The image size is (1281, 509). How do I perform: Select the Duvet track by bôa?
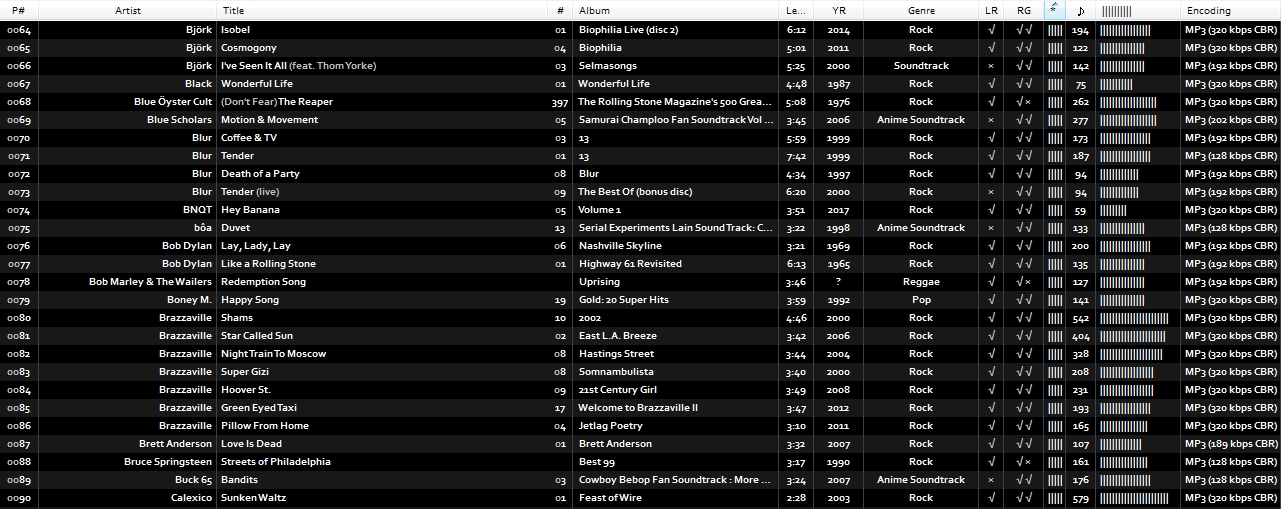click(x=236, y=228)
